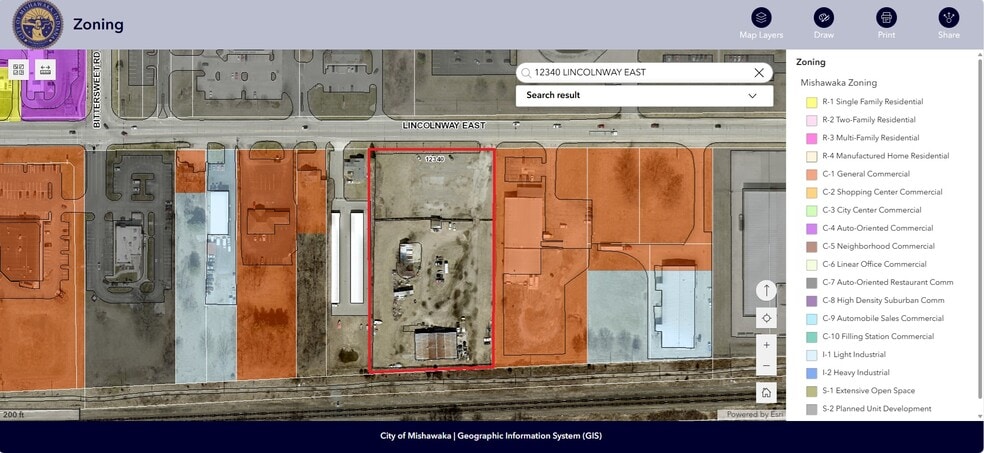The image size is (984, 453).
Task: Click the address search input field
Action: click(640, 72)
